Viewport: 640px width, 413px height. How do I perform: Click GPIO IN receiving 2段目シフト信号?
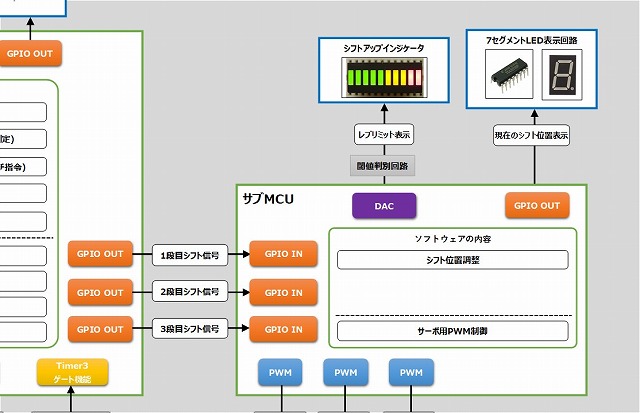284,292
